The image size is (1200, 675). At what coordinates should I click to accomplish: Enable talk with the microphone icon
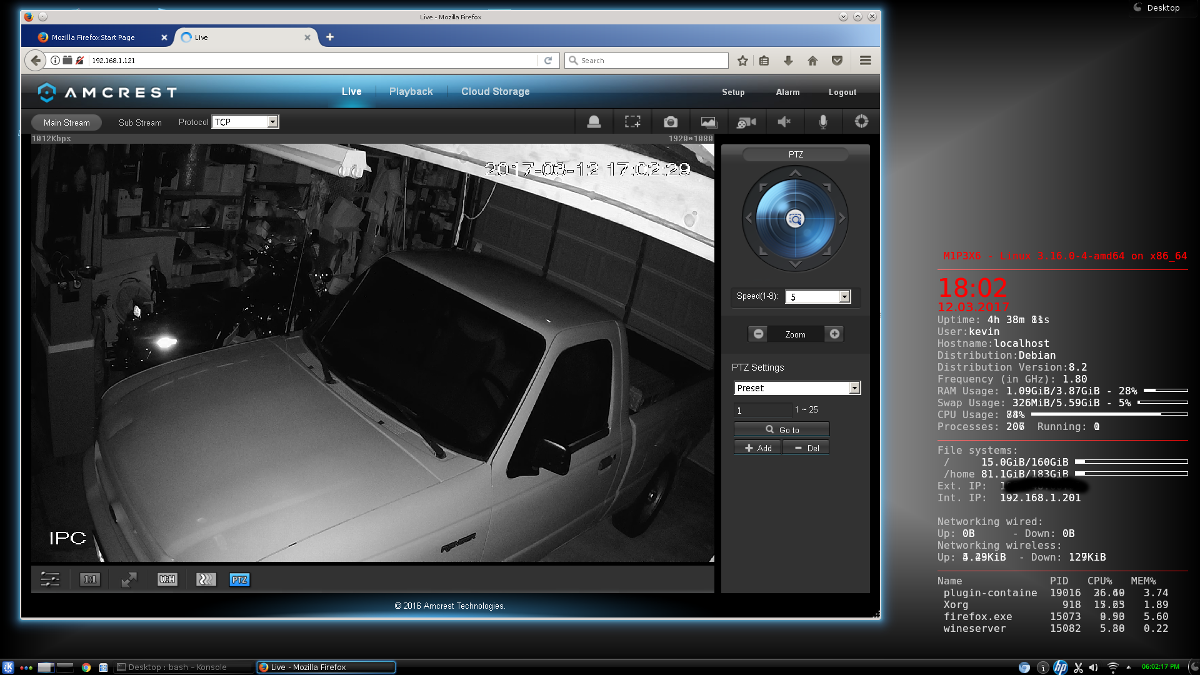(823, 122)
